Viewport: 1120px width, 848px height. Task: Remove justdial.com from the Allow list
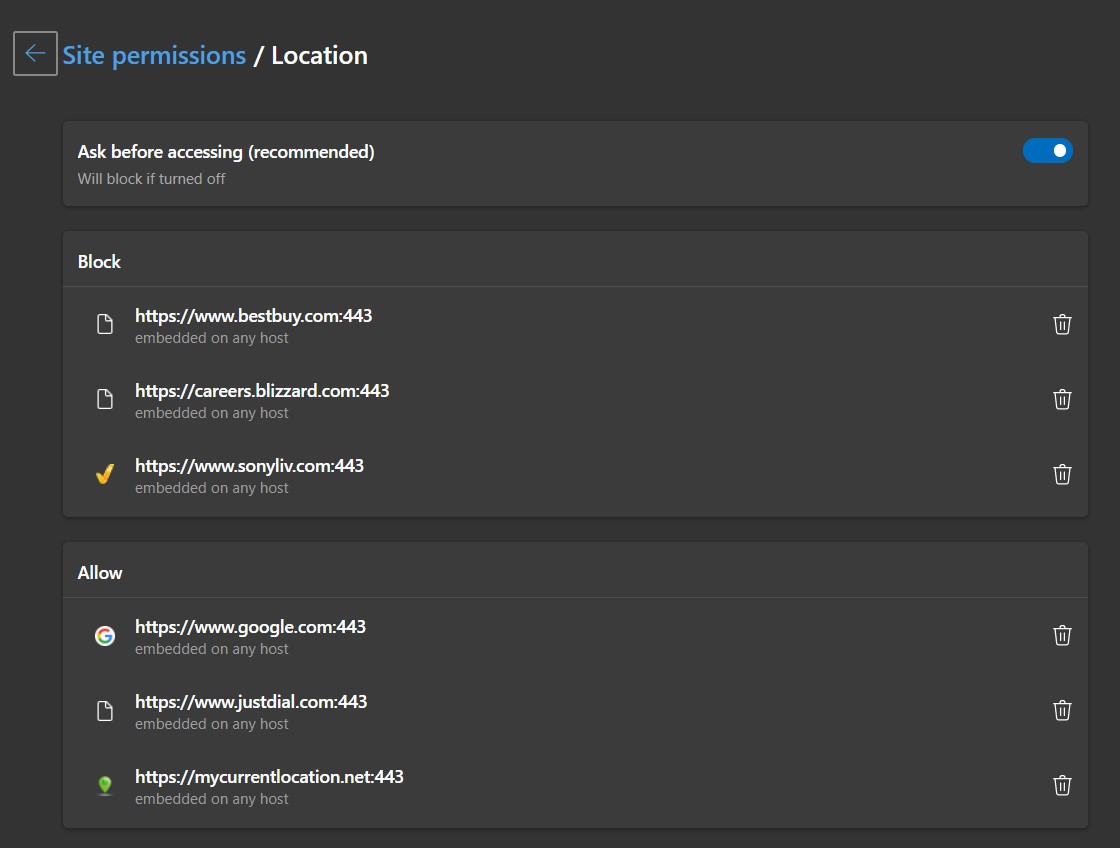pos(1062,710)
